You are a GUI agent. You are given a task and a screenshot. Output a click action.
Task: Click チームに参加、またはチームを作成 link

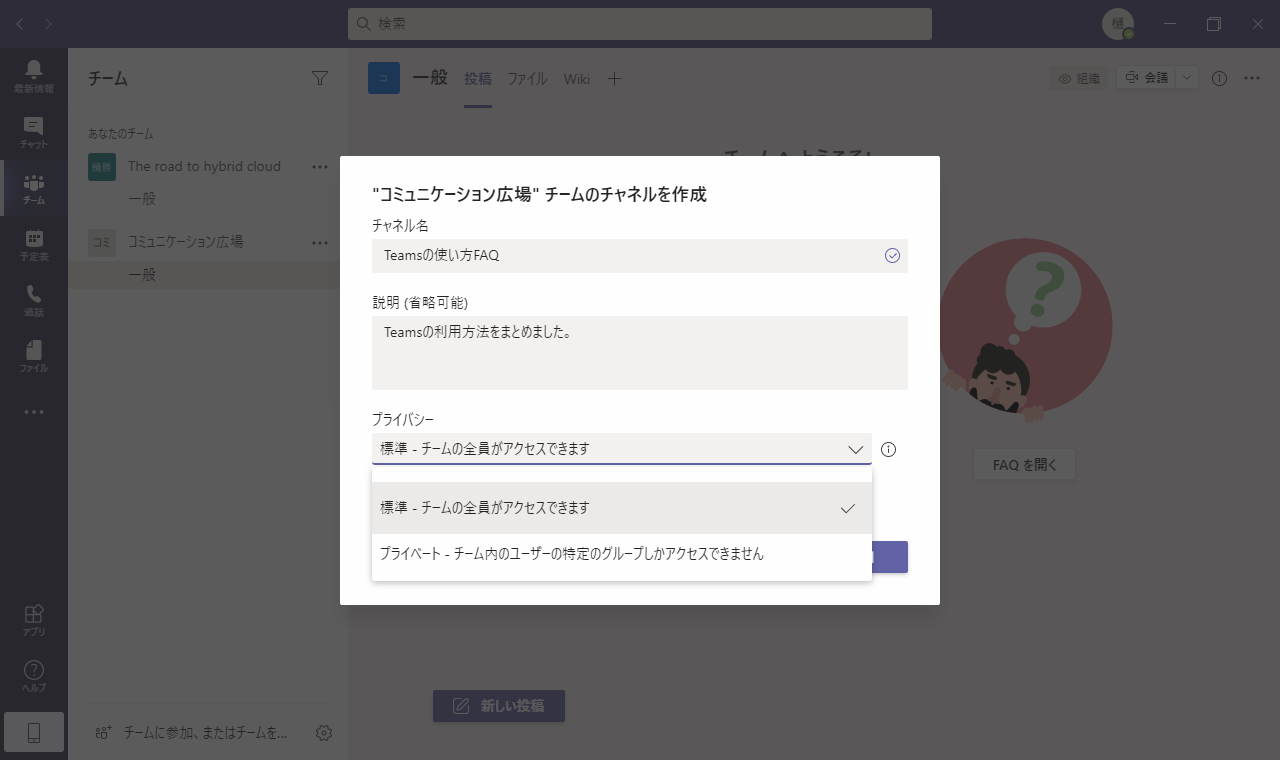pyautogui.click(x=192, y=733)
